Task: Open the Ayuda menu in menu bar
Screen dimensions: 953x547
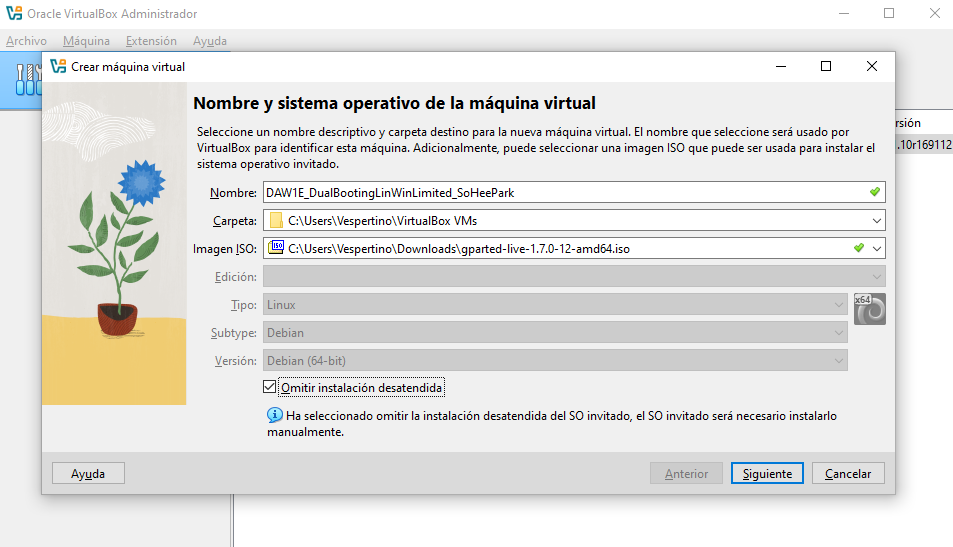Action: [210, 41]
